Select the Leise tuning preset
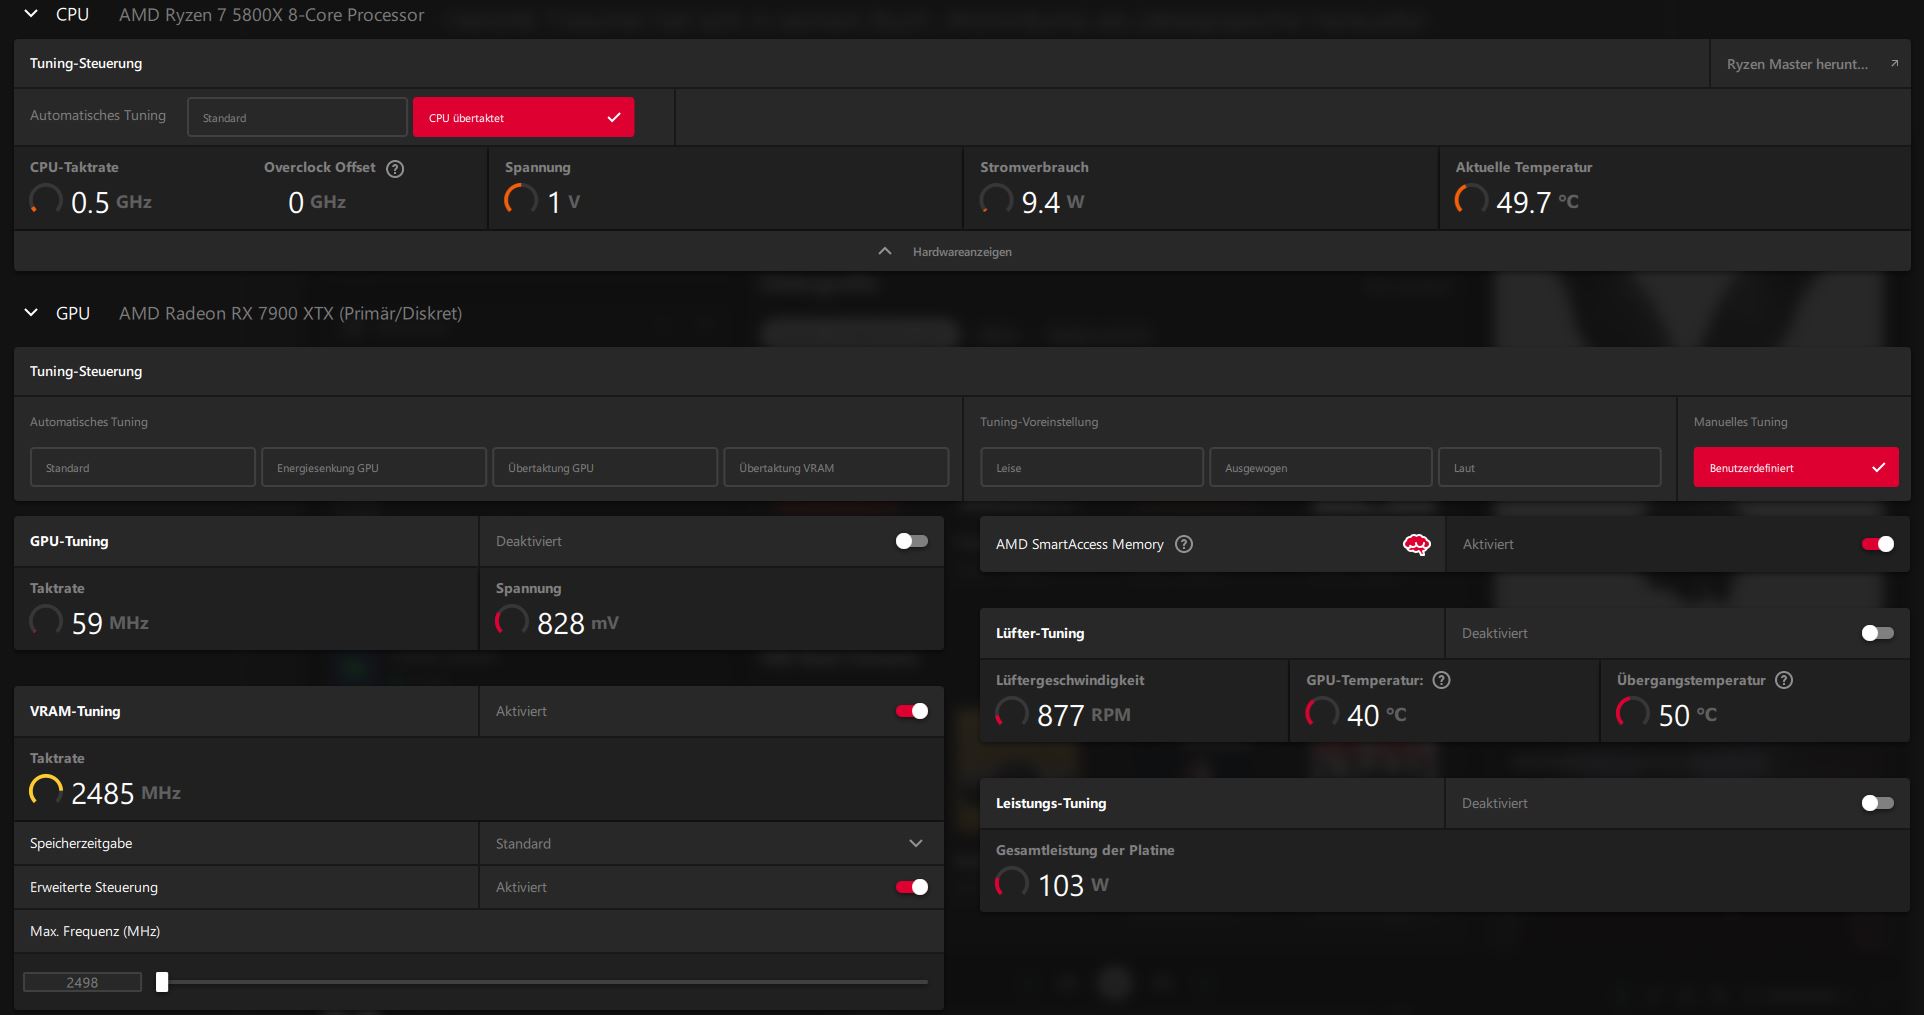The image size is (1924, 1015). pyautogui.click(x=1091, y=467)
